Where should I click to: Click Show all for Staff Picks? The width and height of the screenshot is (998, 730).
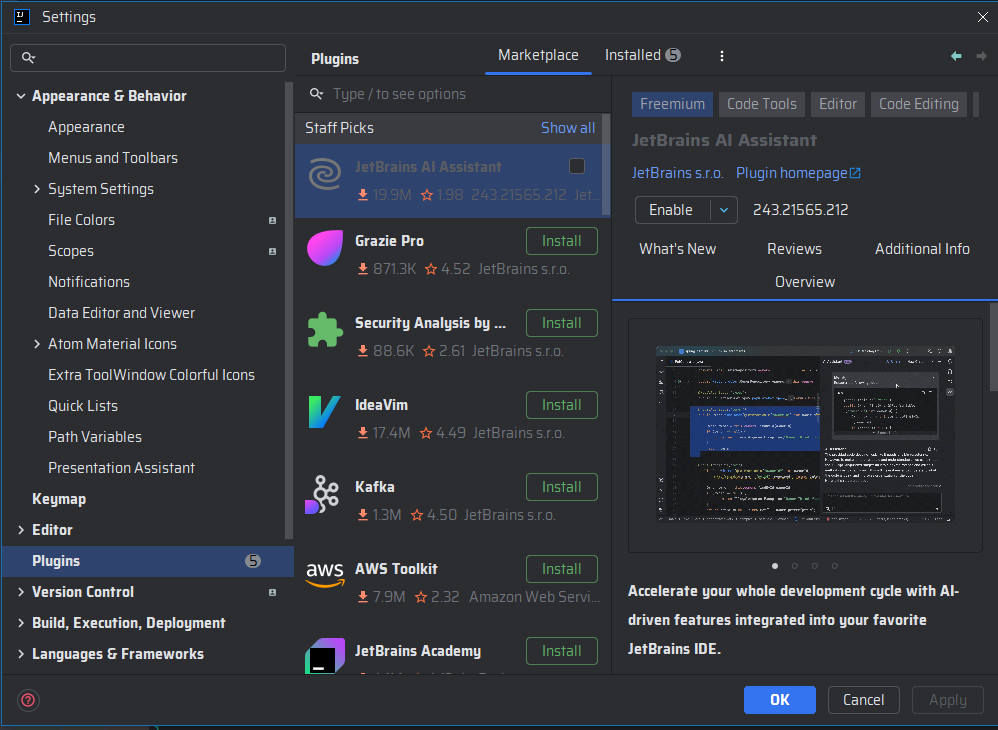tap(568, 128)
